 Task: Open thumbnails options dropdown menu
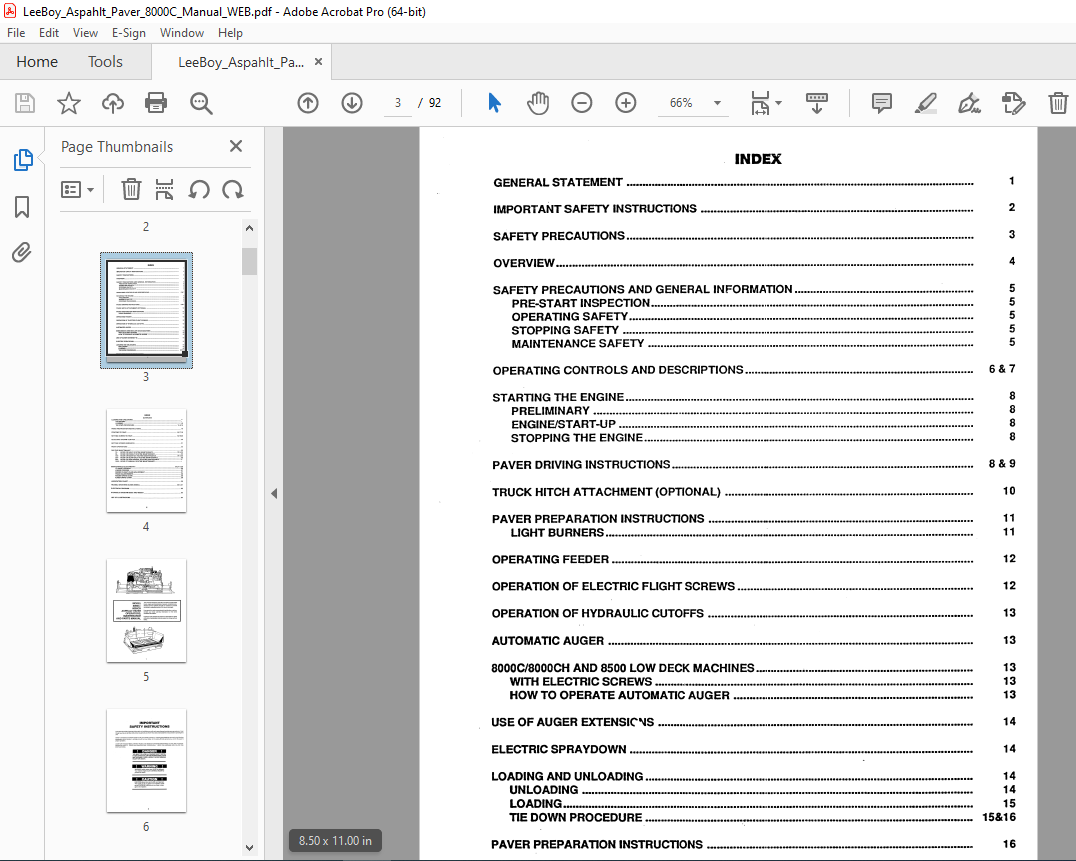tap(78, 189)
